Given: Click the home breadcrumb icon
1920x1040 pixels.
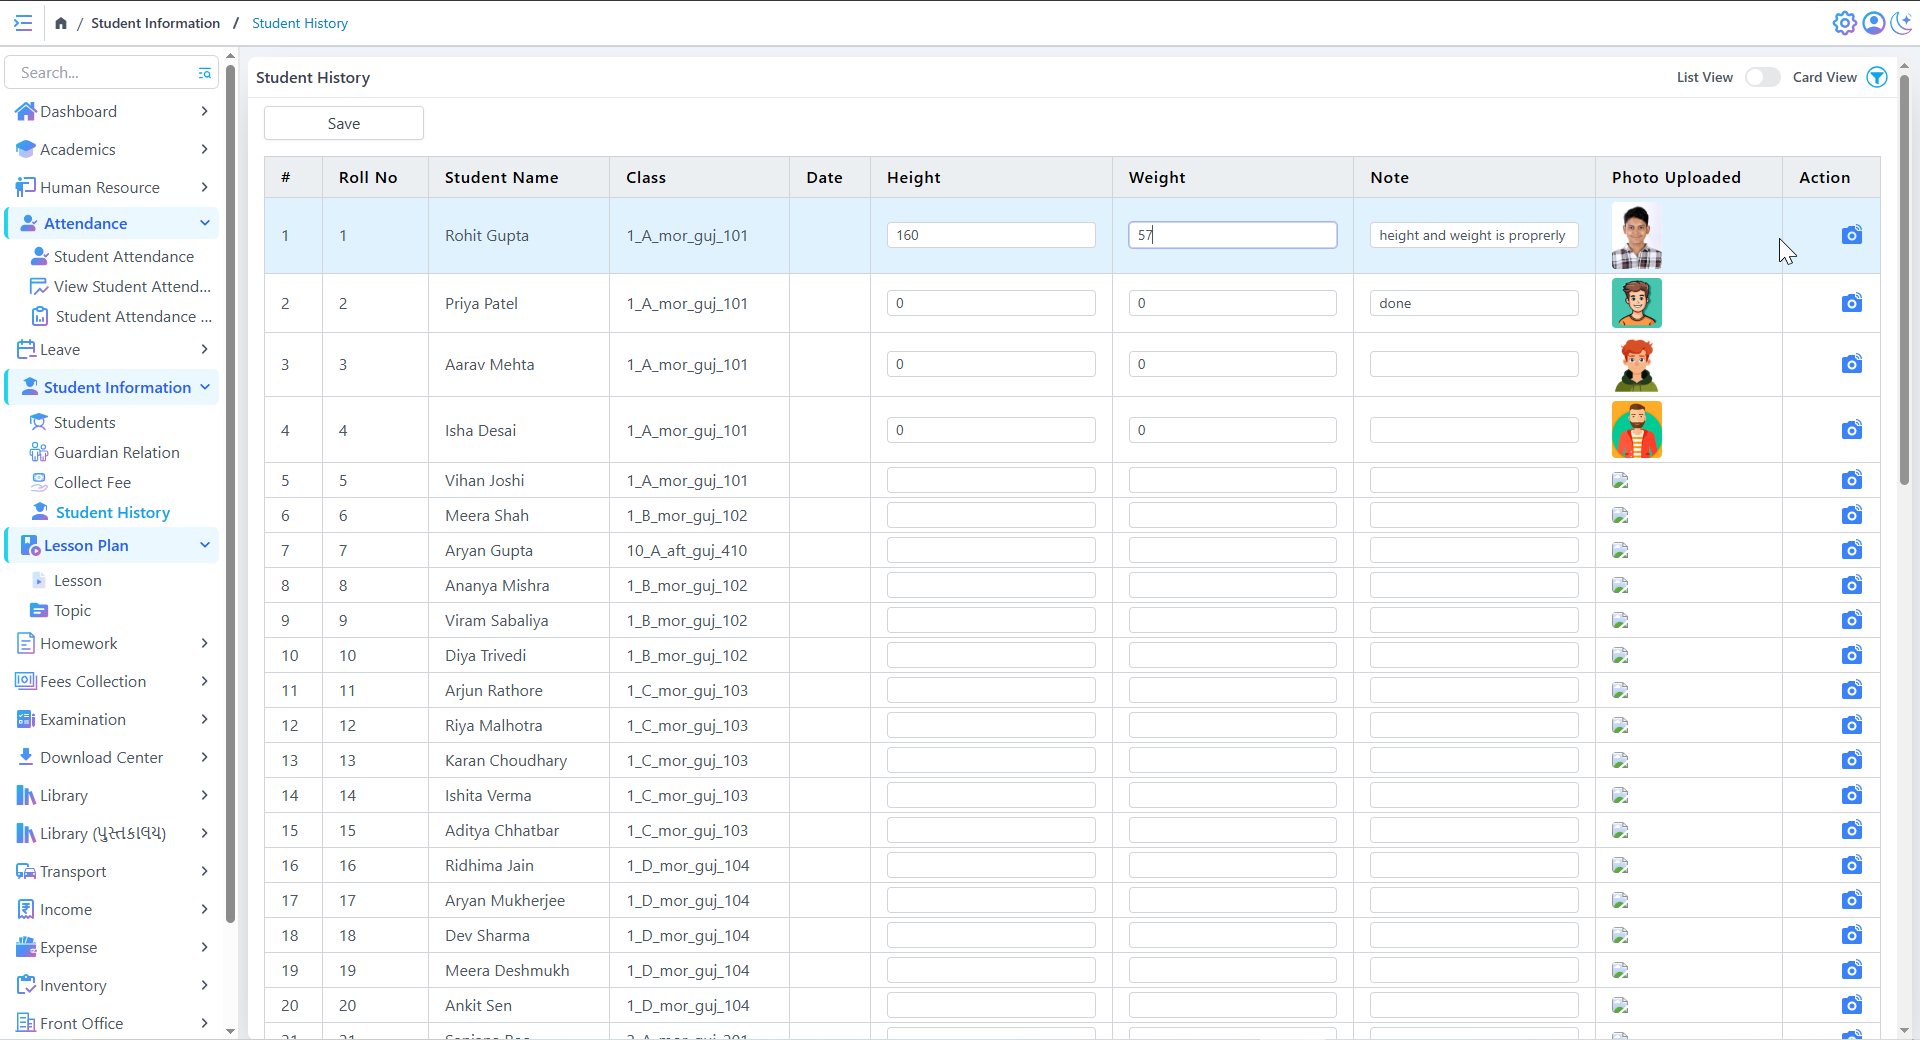Looking at the screenshot, I should (x=61, y=23).
